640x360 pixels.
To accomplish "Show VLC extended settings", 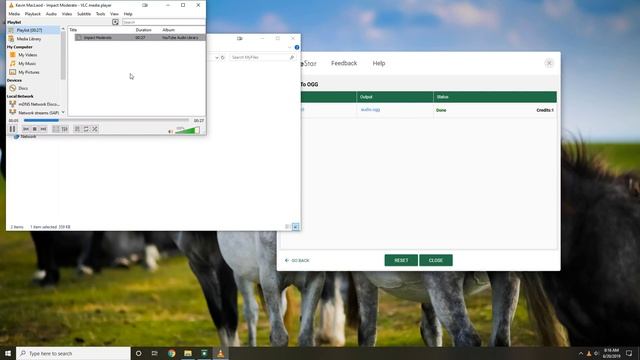I will pos(64,129).
